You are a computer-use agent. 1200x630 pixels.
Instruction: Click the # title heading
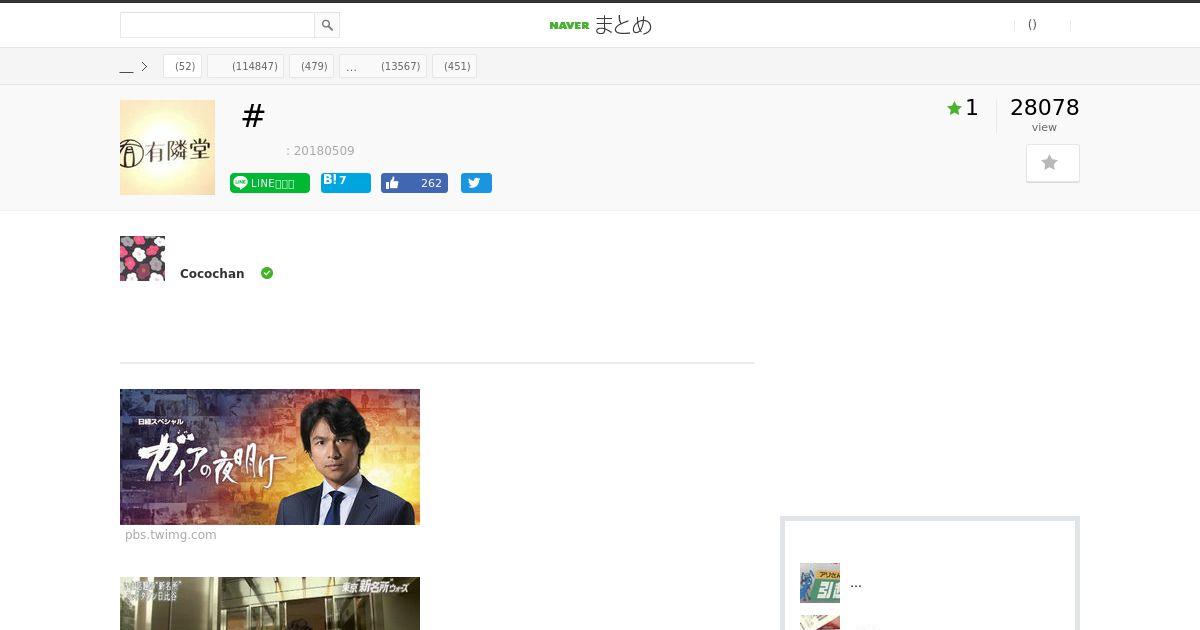pyautogui.click(x=253, y=116)
